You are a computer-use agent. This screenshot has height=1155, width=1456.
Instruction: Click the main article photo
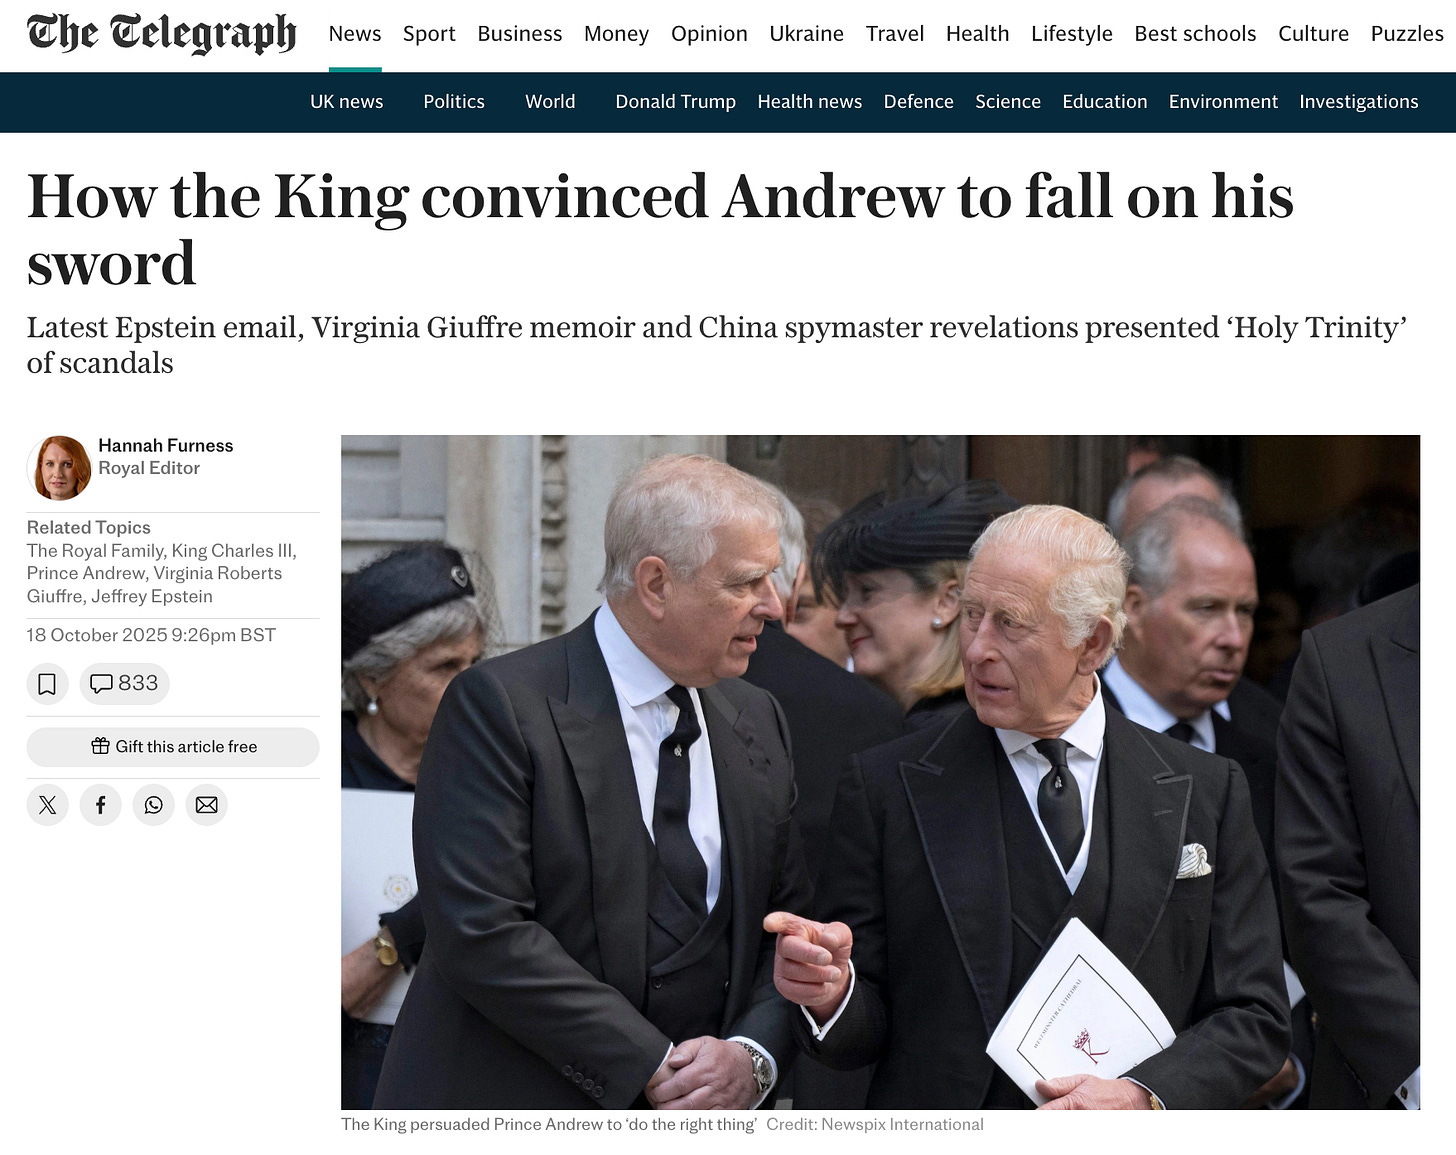click(880, 772)
